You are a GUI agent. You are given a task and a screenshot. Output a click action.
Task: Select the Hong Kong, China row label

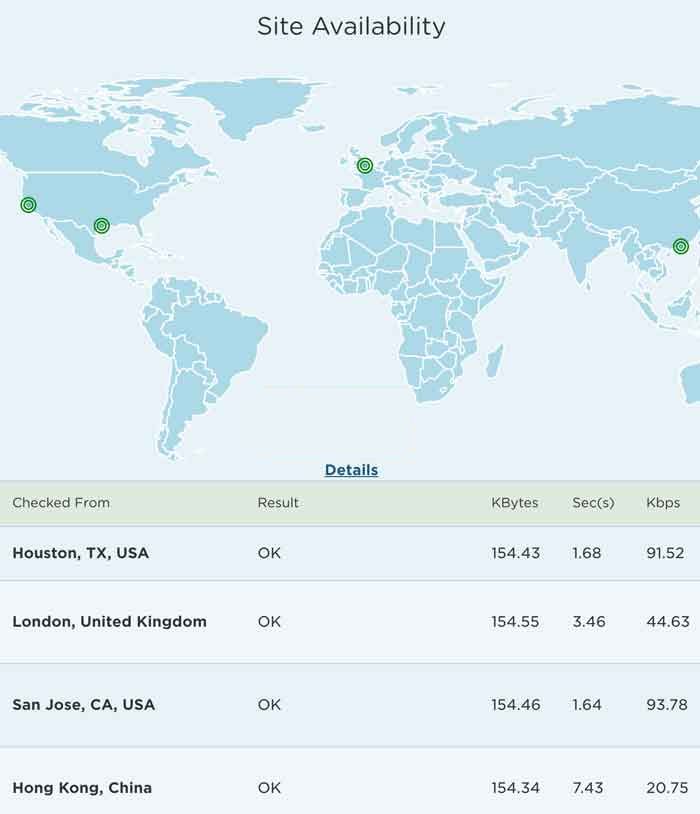point(82,788)
